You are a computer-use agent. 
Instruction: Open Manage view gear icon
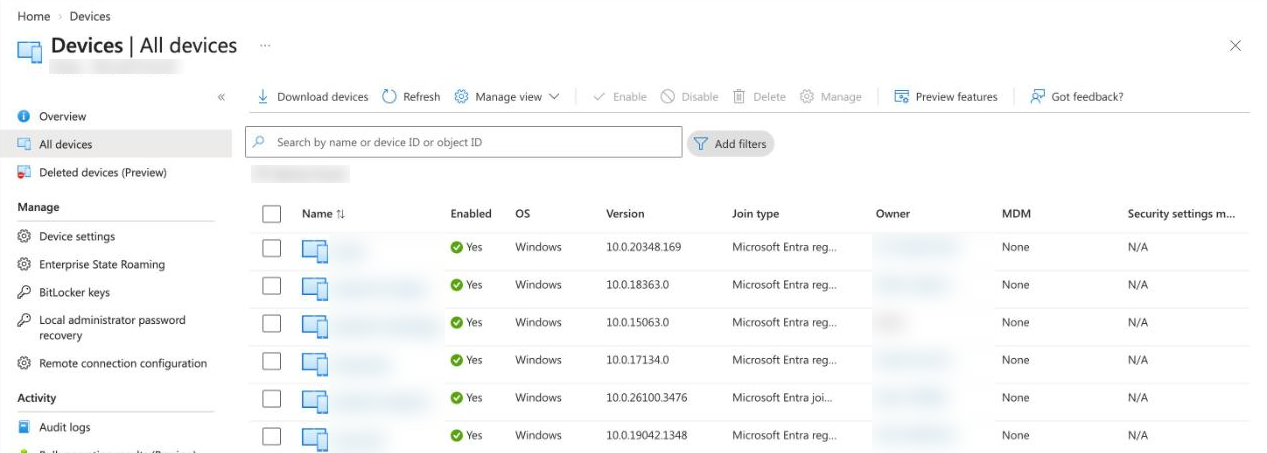pyautogui.click(x=461, y=97)
